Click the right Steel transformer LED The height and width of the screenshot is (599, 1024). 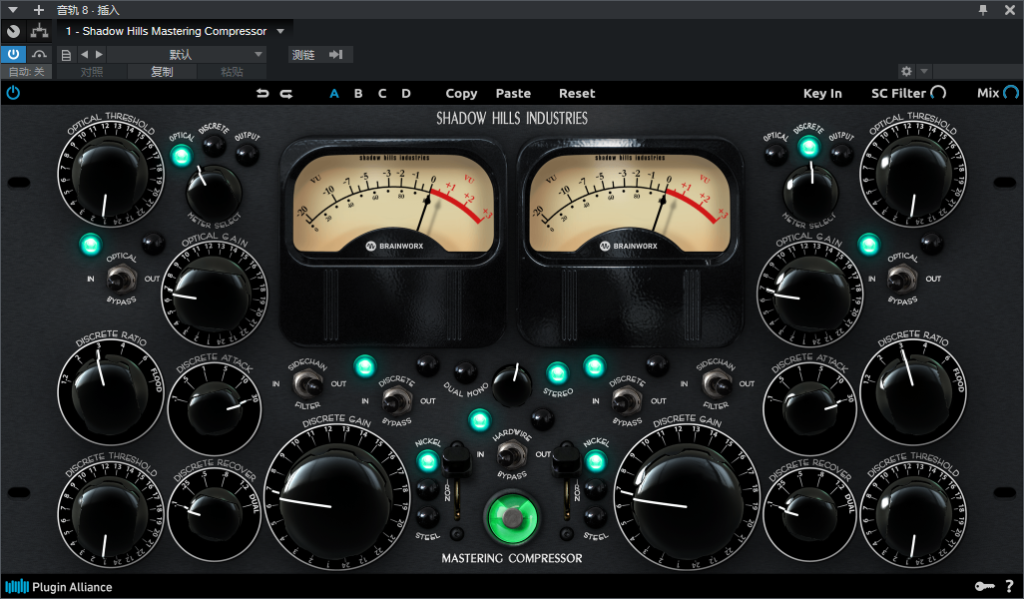click(595, 517)
